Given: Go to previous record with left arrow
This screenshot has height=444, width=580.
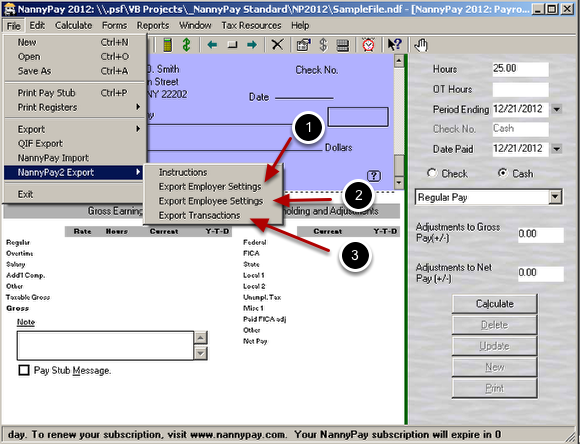Looking at the screenshot, I should [212, 45].
